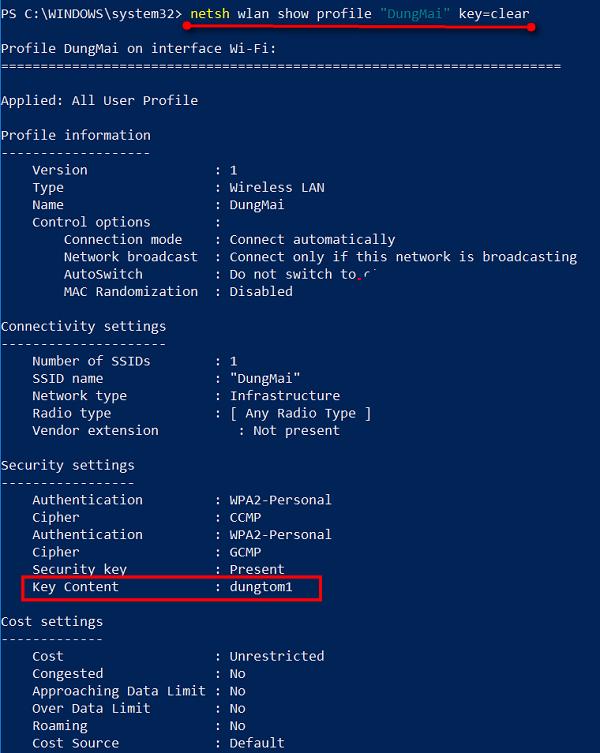Click the "DungMai" argument in the command line
The image size is (600, 753).
pos(412,13)
